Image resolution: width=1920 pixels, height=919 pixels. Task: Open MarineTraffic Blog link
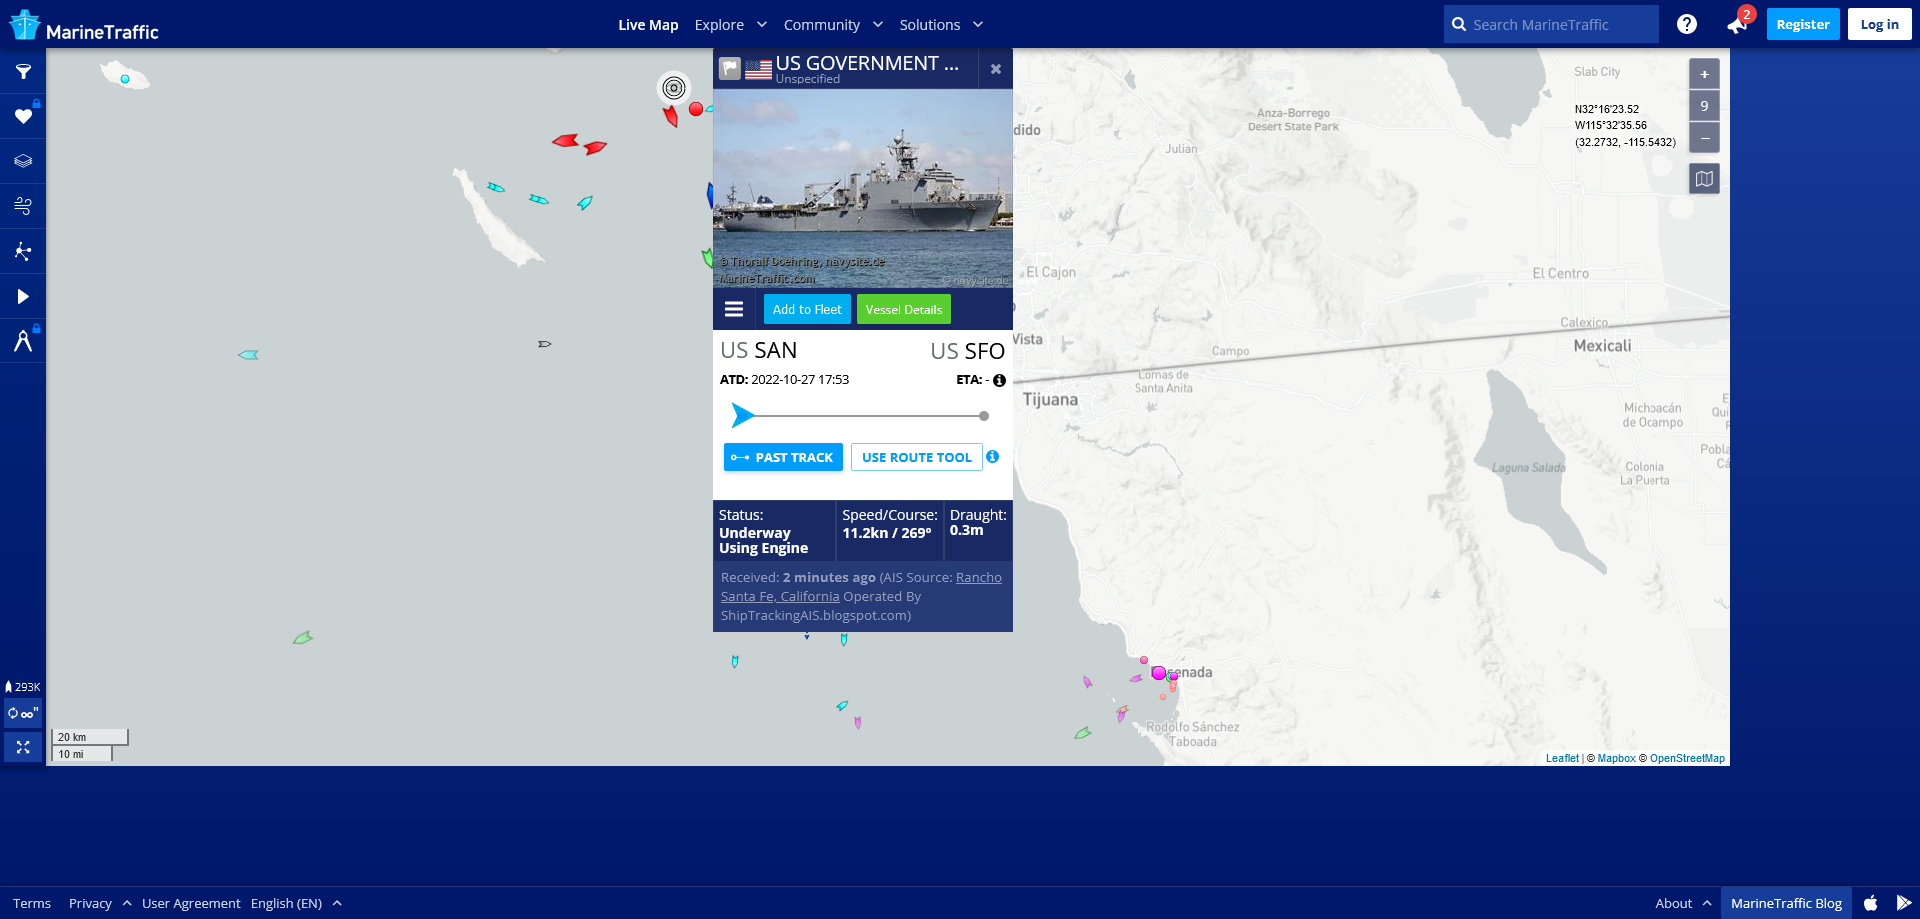[1786, 903]
